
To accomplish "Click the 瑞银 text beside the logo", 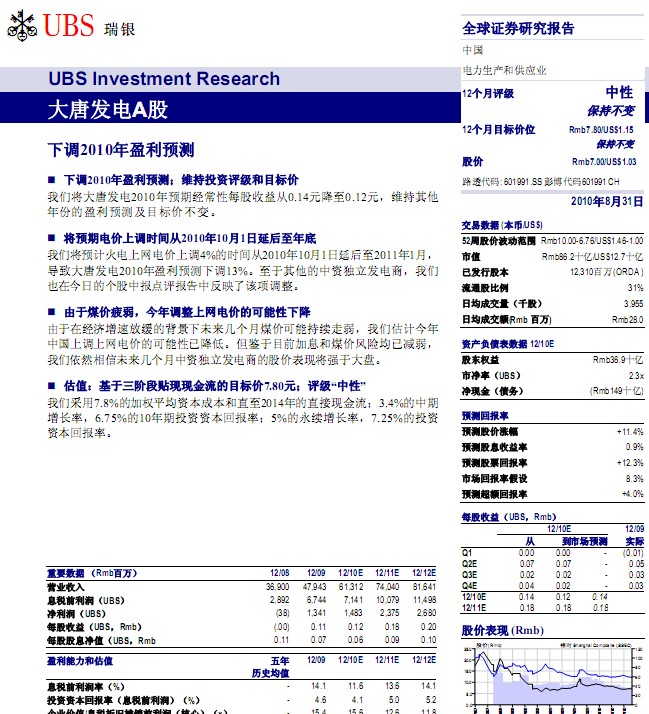I will 119,29.
